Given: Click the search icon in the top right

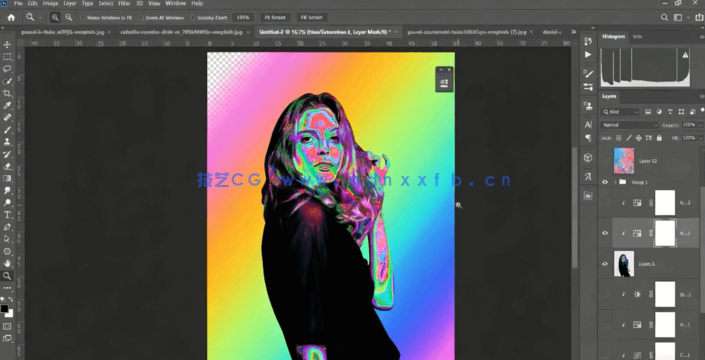Looking at the screenshot, I should (664, 18).
